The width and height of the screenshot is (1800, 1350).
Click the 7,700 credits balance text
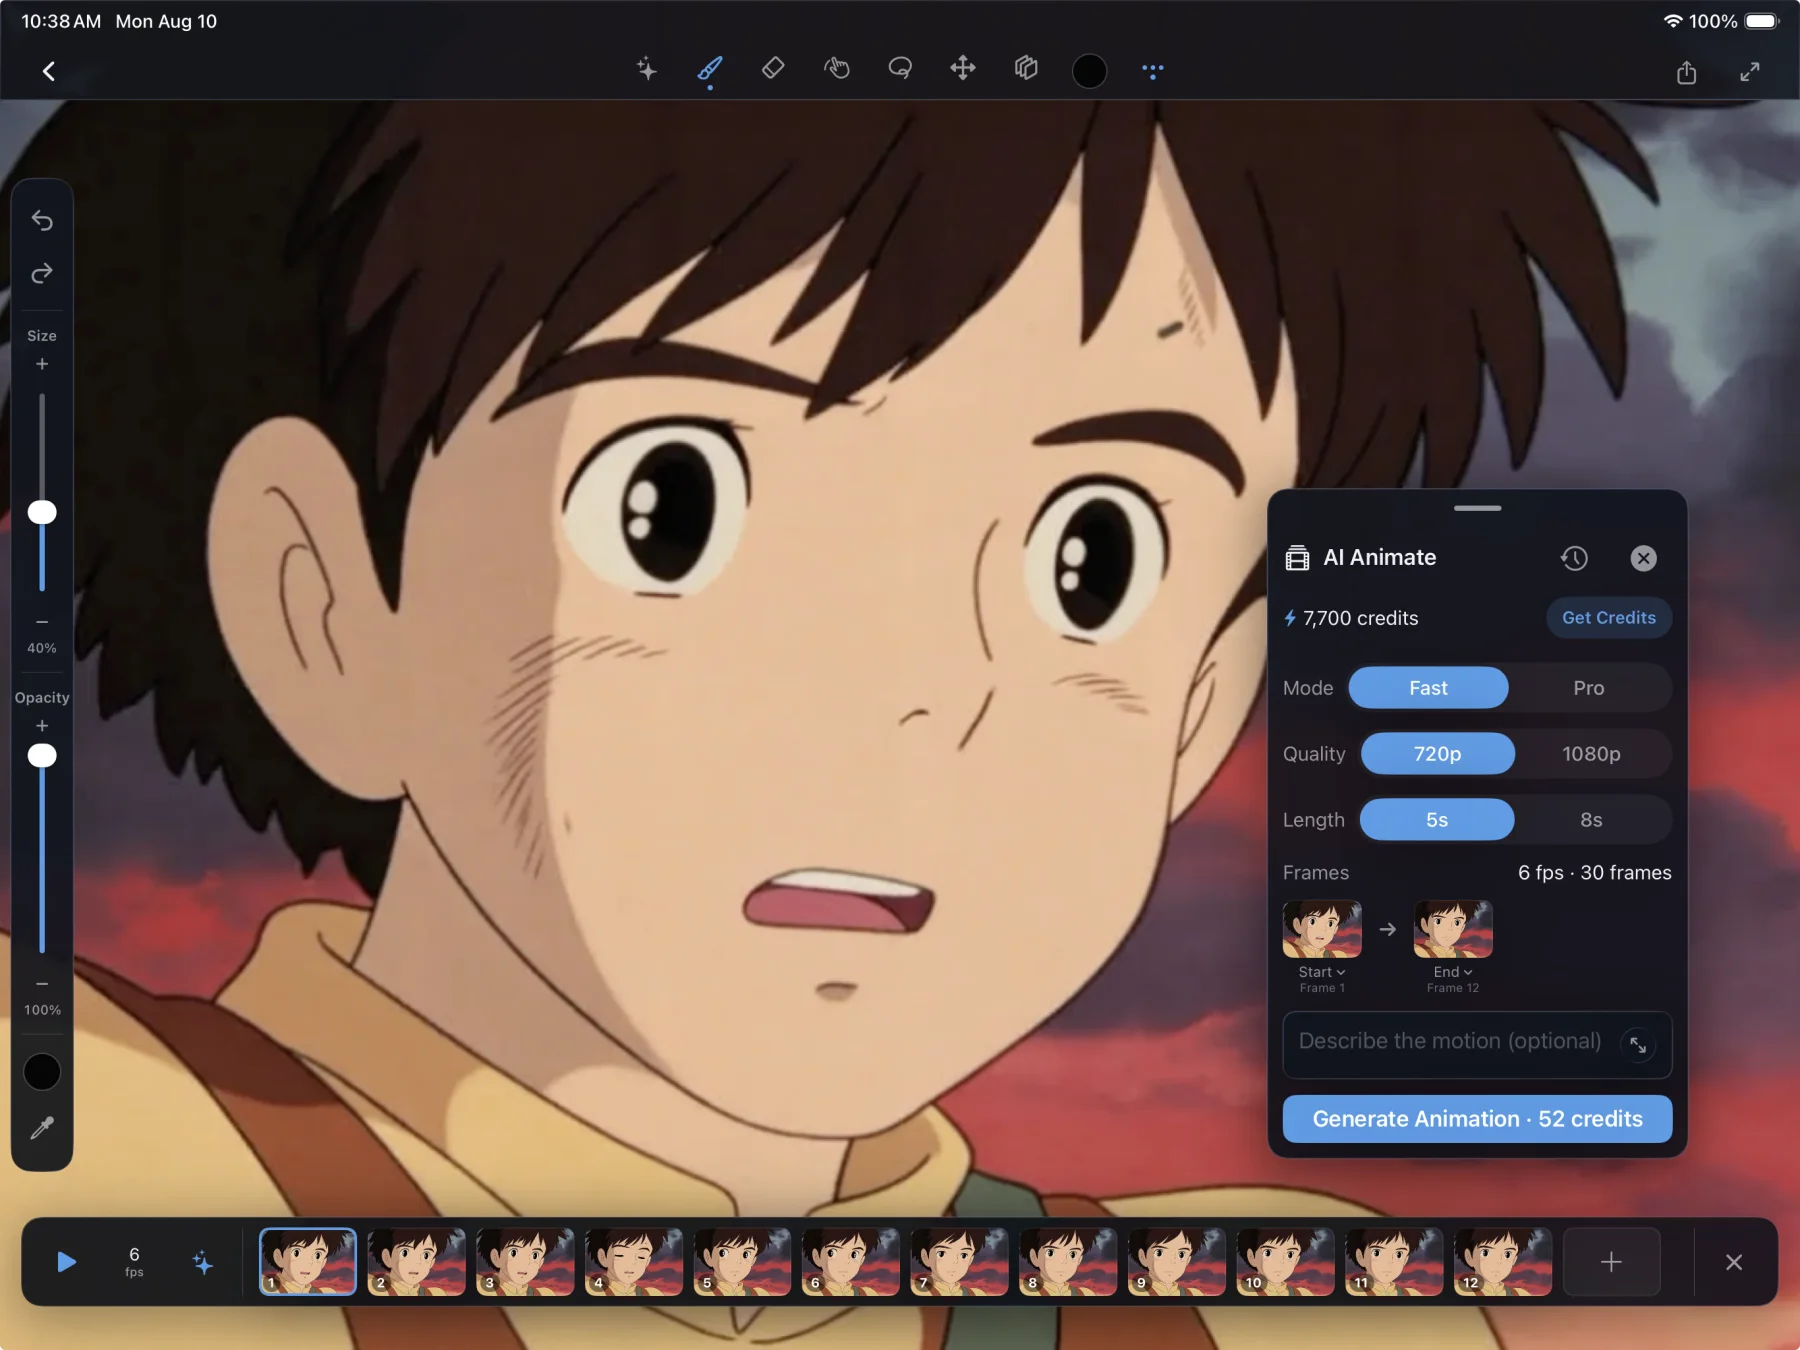1360,618
